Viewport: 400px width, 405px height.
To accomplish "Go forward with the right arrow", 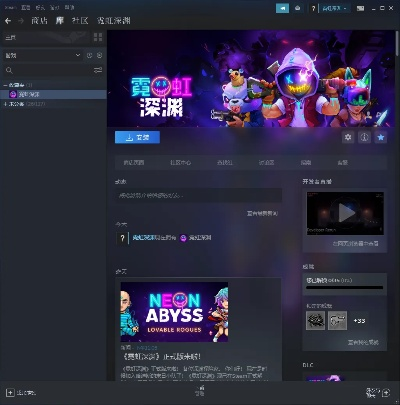I will click(x=21, y=21).
